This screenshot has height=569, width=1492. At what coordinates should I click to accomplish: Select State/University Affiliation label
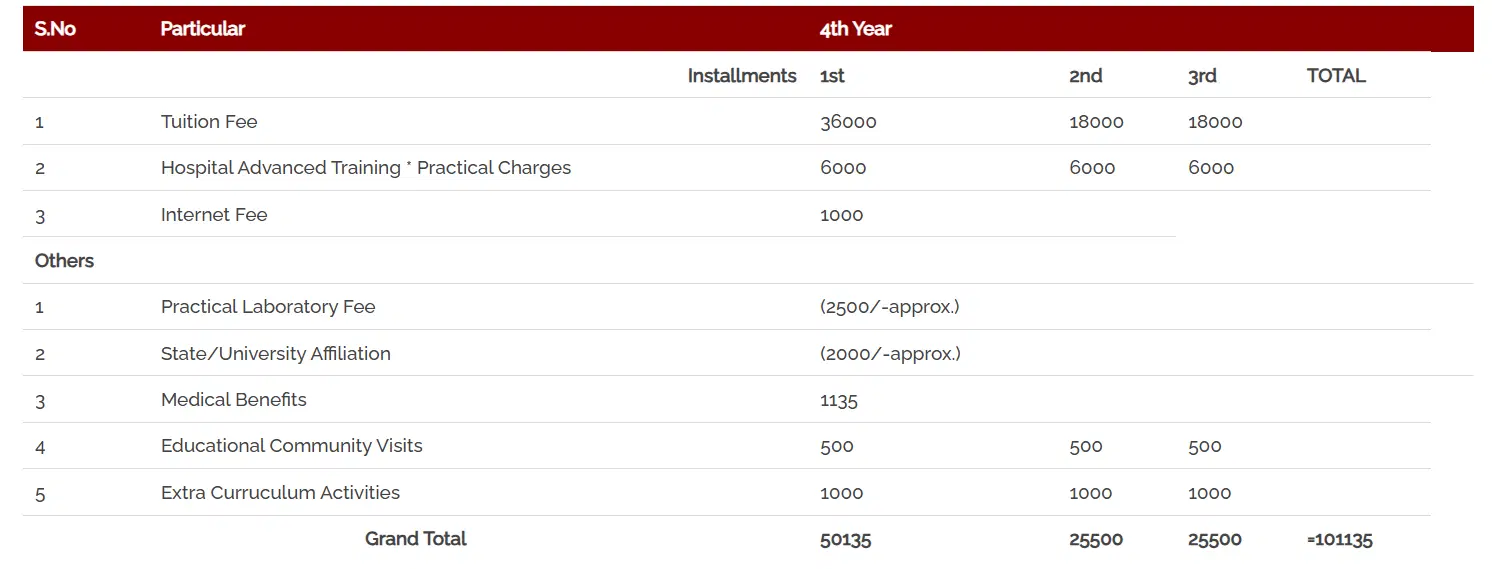click(x=276, y=353)
